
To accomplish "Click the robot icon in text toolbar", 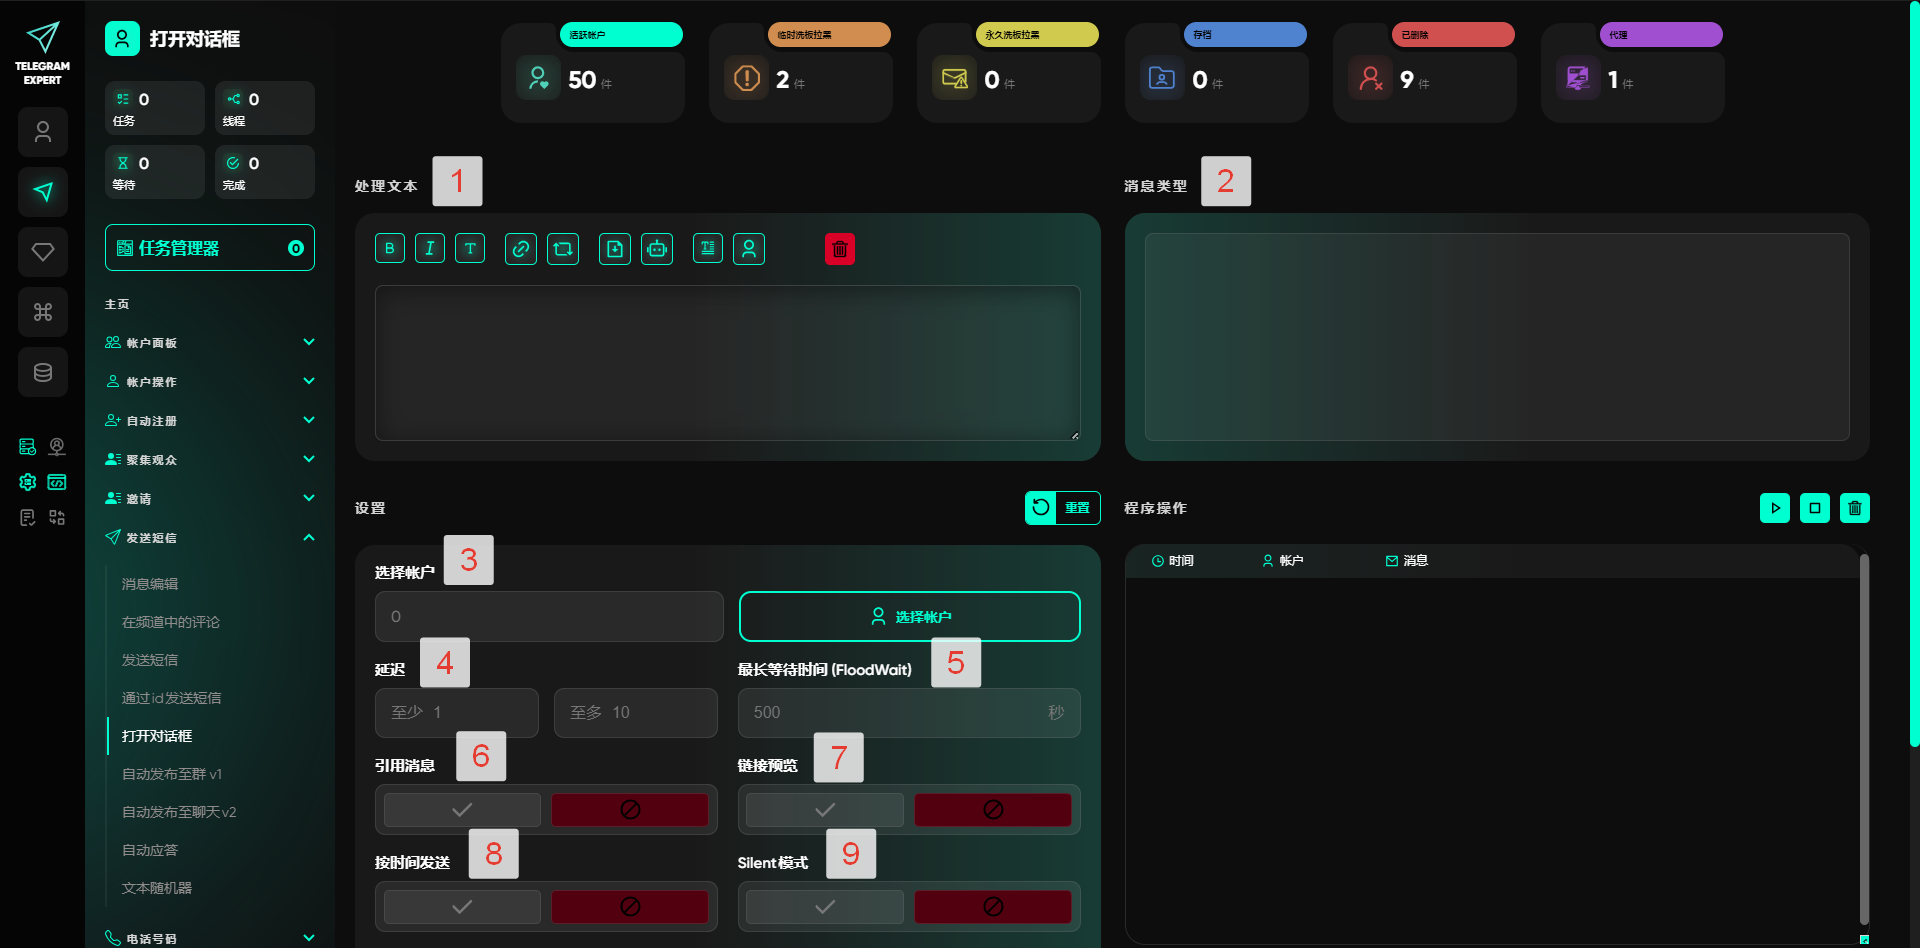I will pyautogui.click(x=657, y=249).
